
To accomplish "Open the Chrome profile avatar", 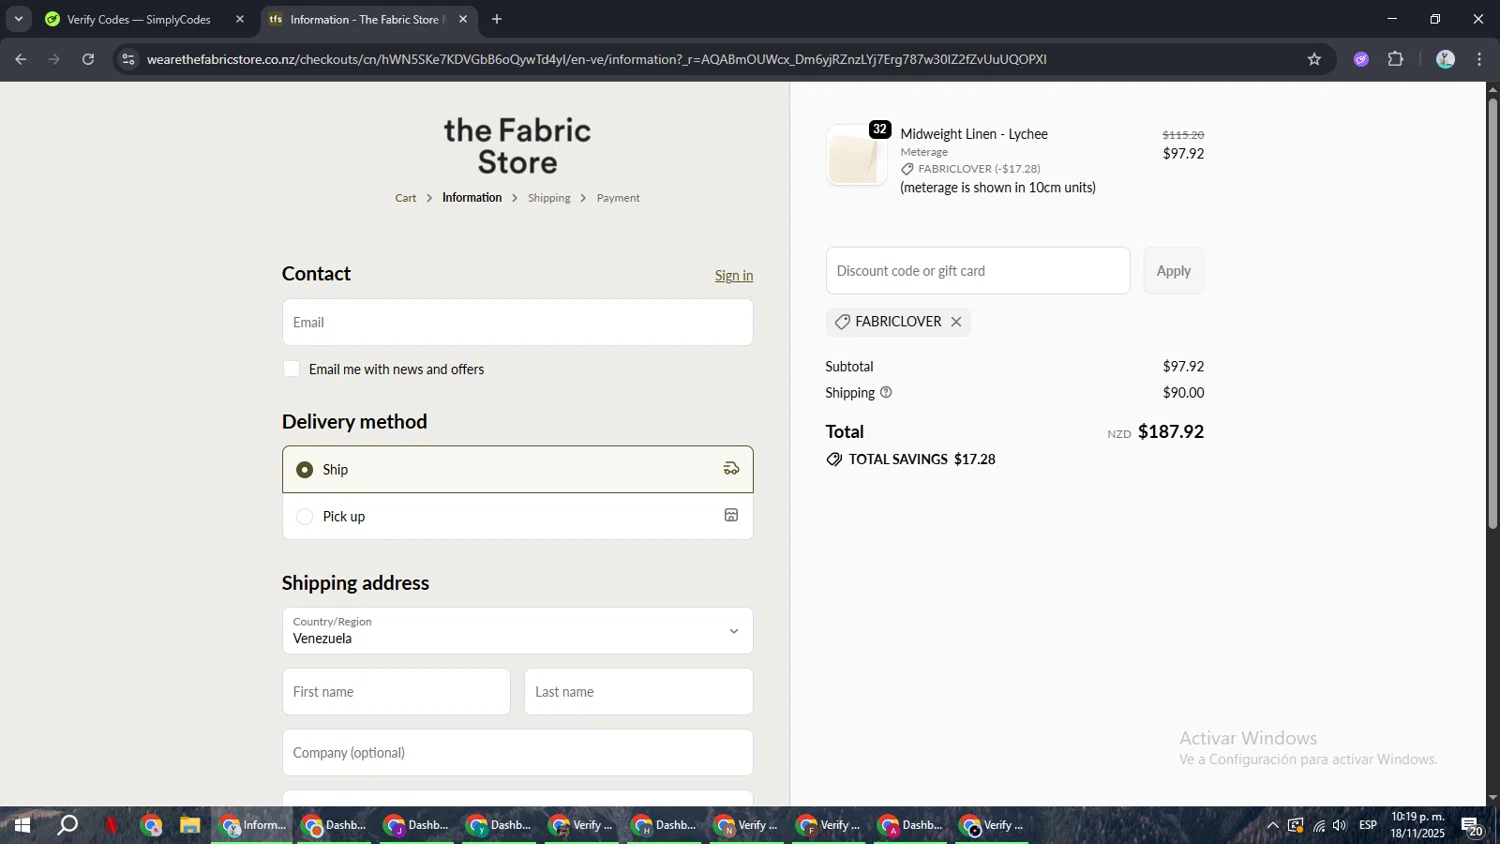I will [1445, 59].
